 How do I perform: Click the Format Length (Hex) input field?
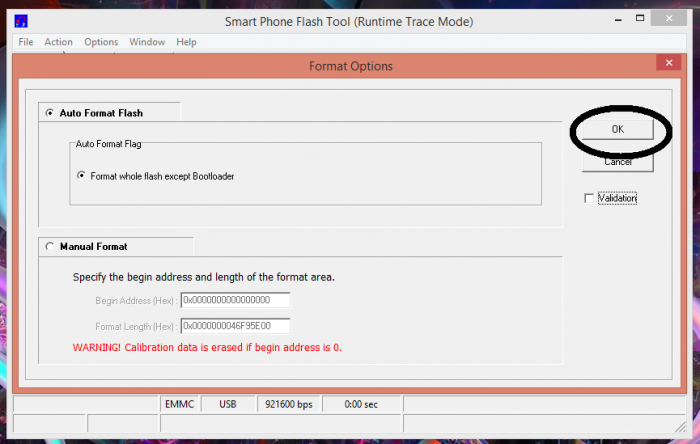point(235,326)
